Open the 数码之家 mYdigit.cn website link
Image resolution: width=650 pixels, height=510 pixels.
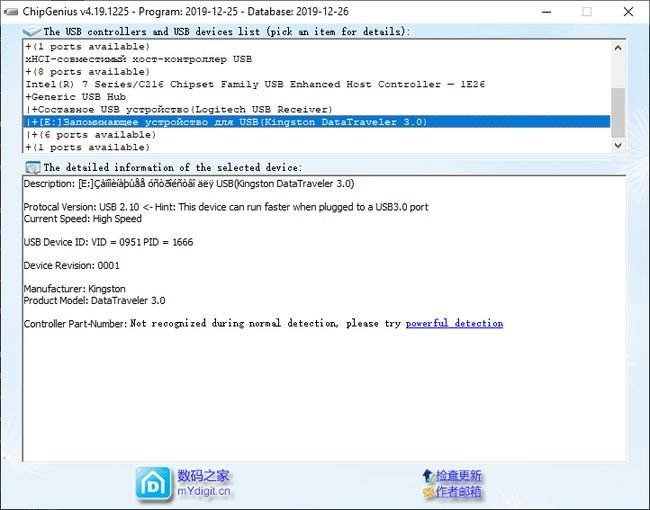click(204, 483)
